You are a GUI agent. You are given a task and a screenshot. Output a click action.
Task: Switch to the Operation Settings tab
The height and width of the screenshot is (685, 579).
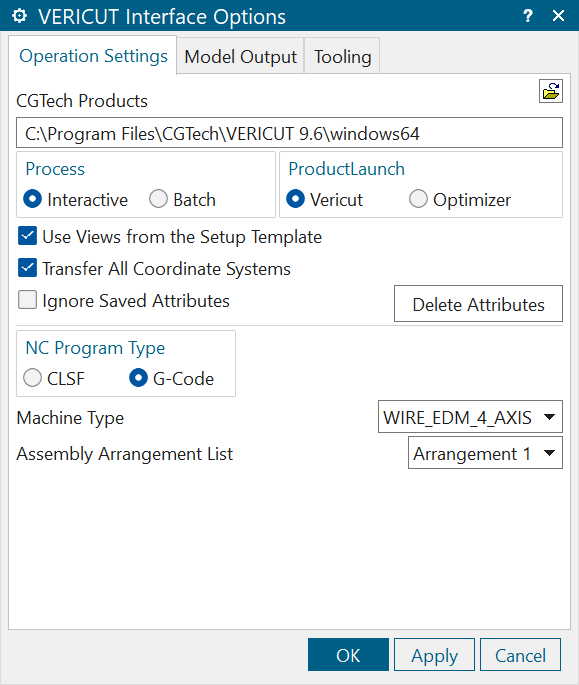pyautogui.click(x=93, y=56)
